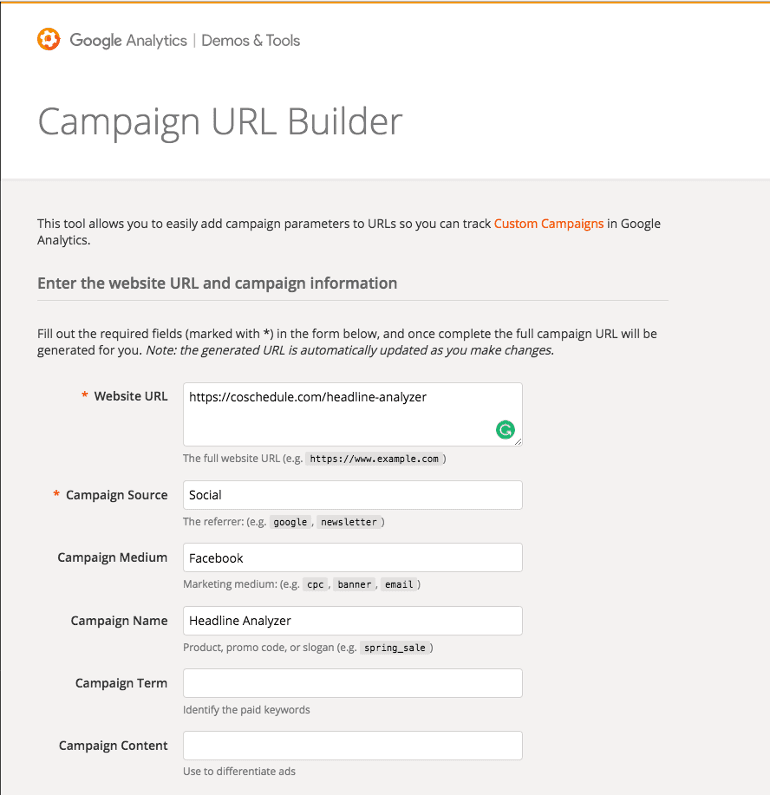The width and height of the screenshot is (770, 795).
Task: Focus the Website URL text area
Action: (352, 415)
